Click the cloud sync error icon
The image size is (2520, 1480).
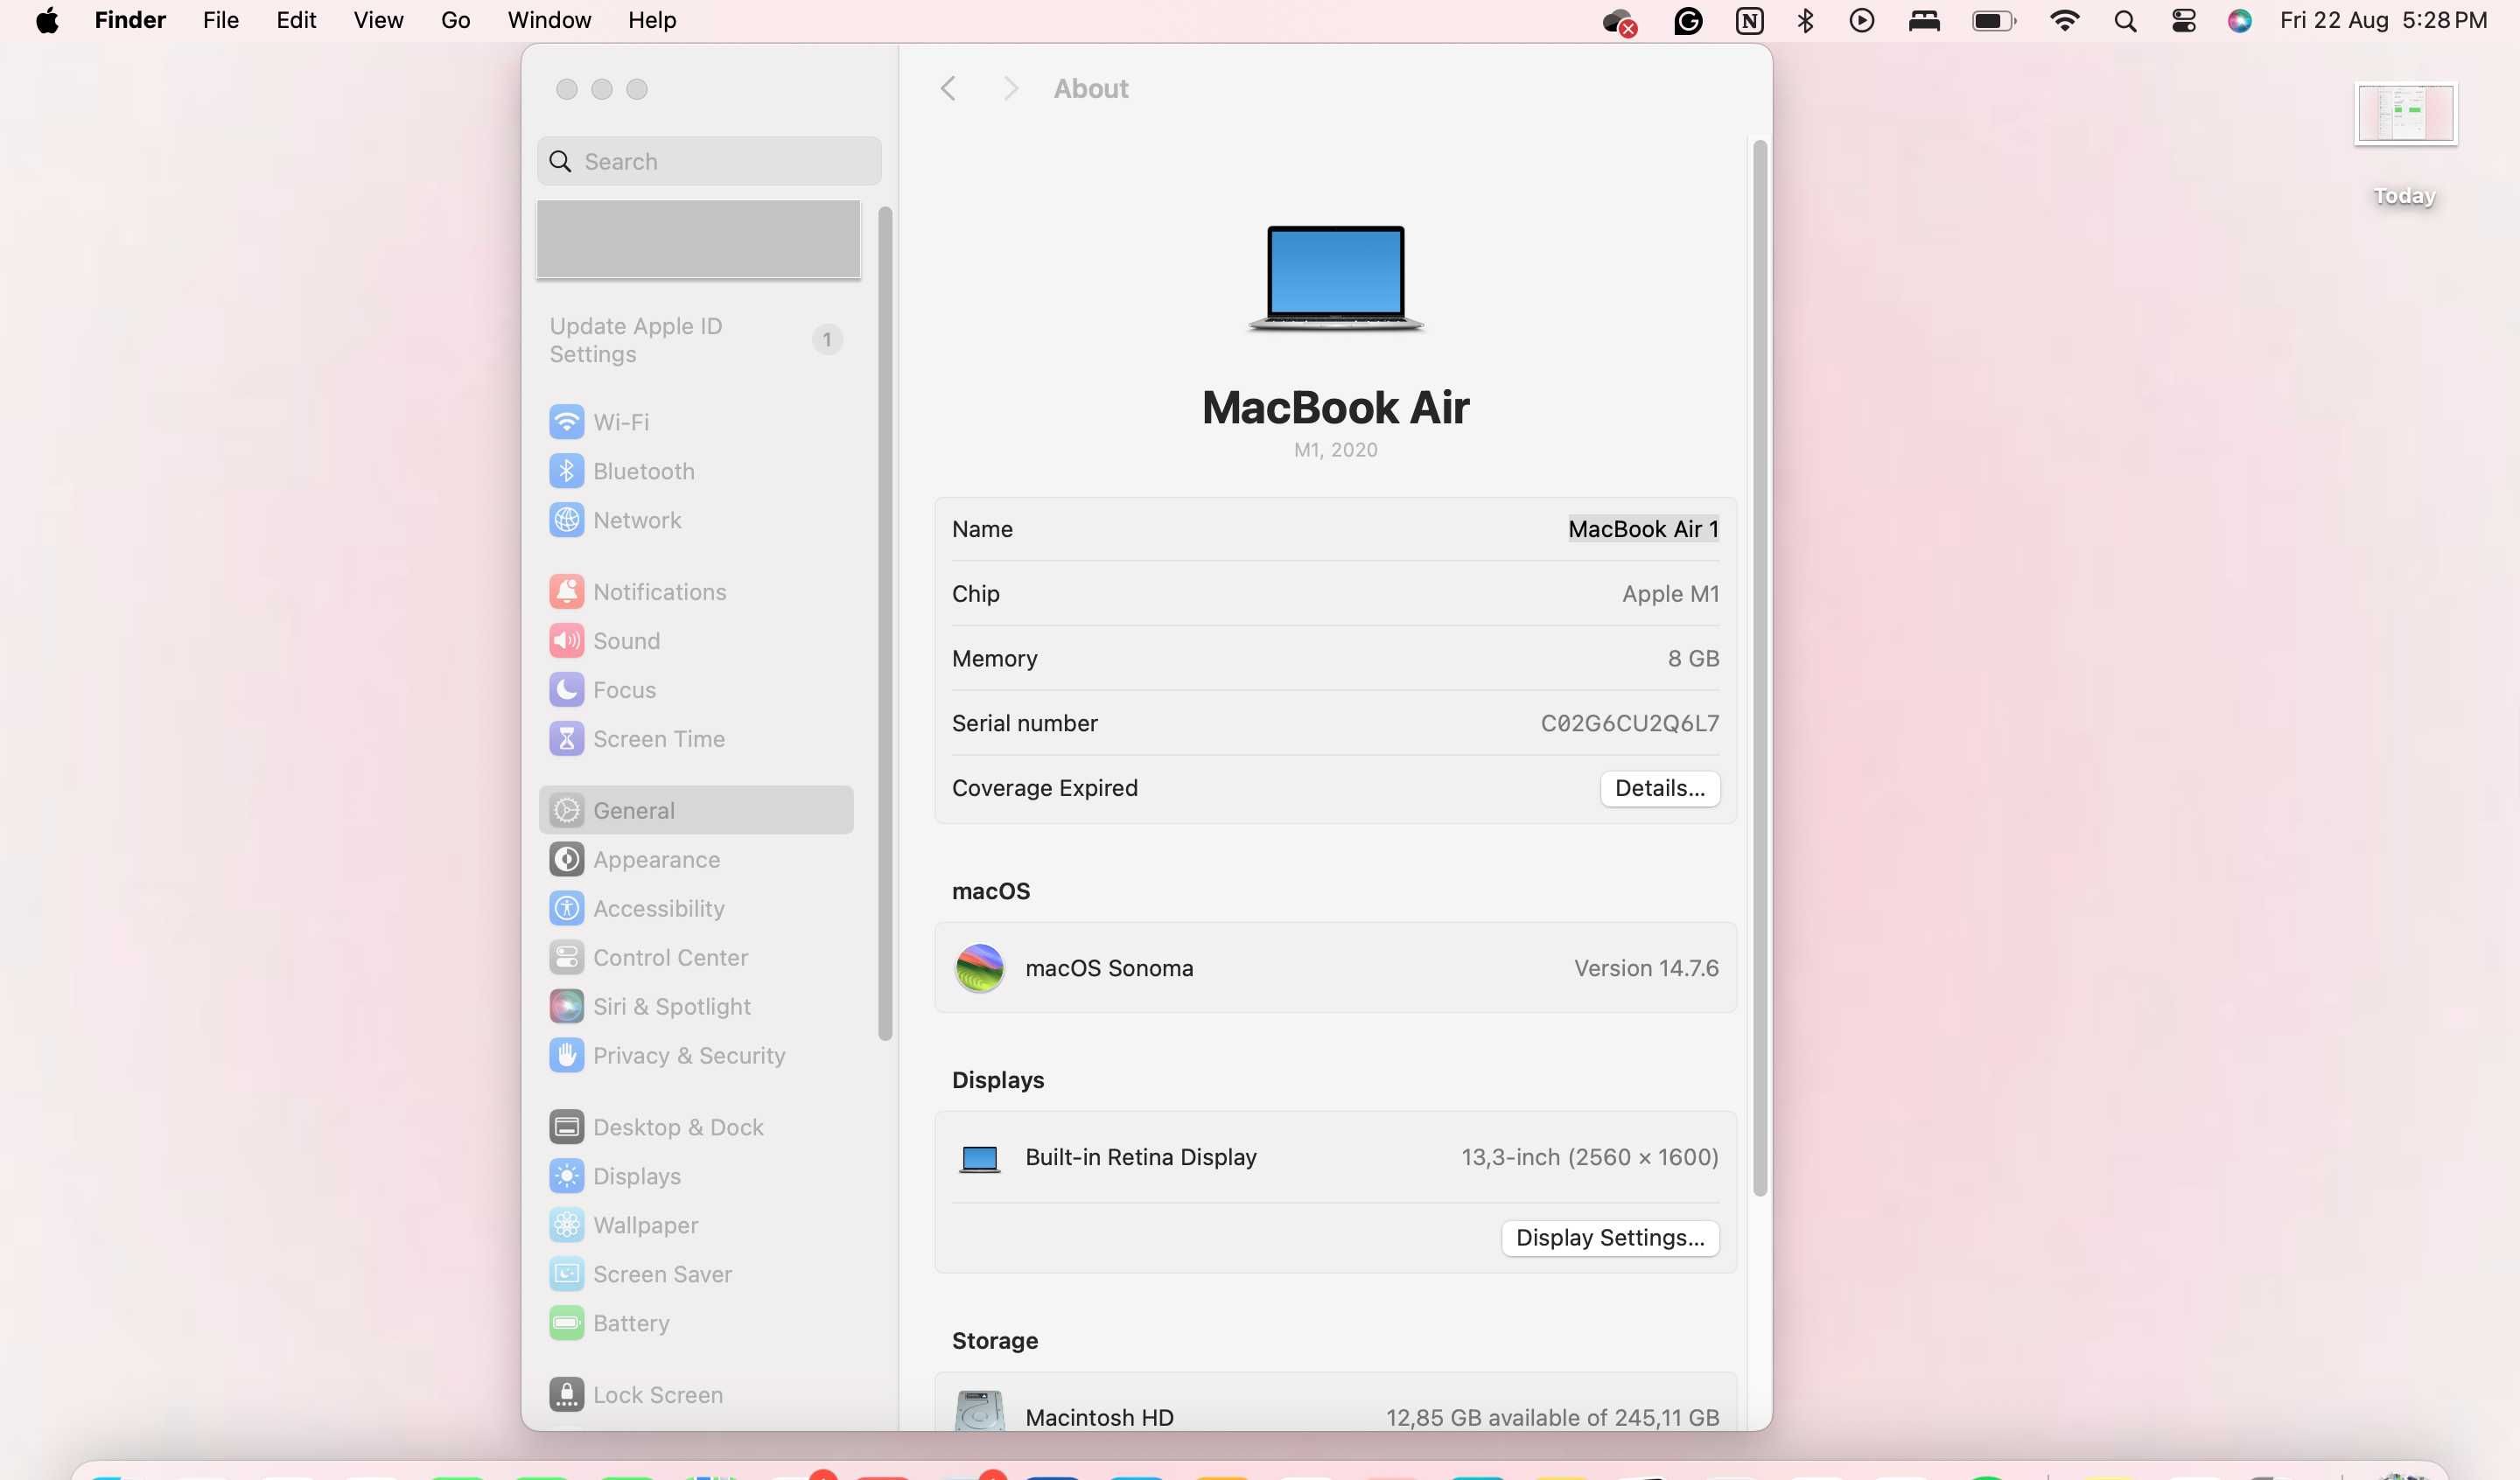click(x=1619, y=21)
